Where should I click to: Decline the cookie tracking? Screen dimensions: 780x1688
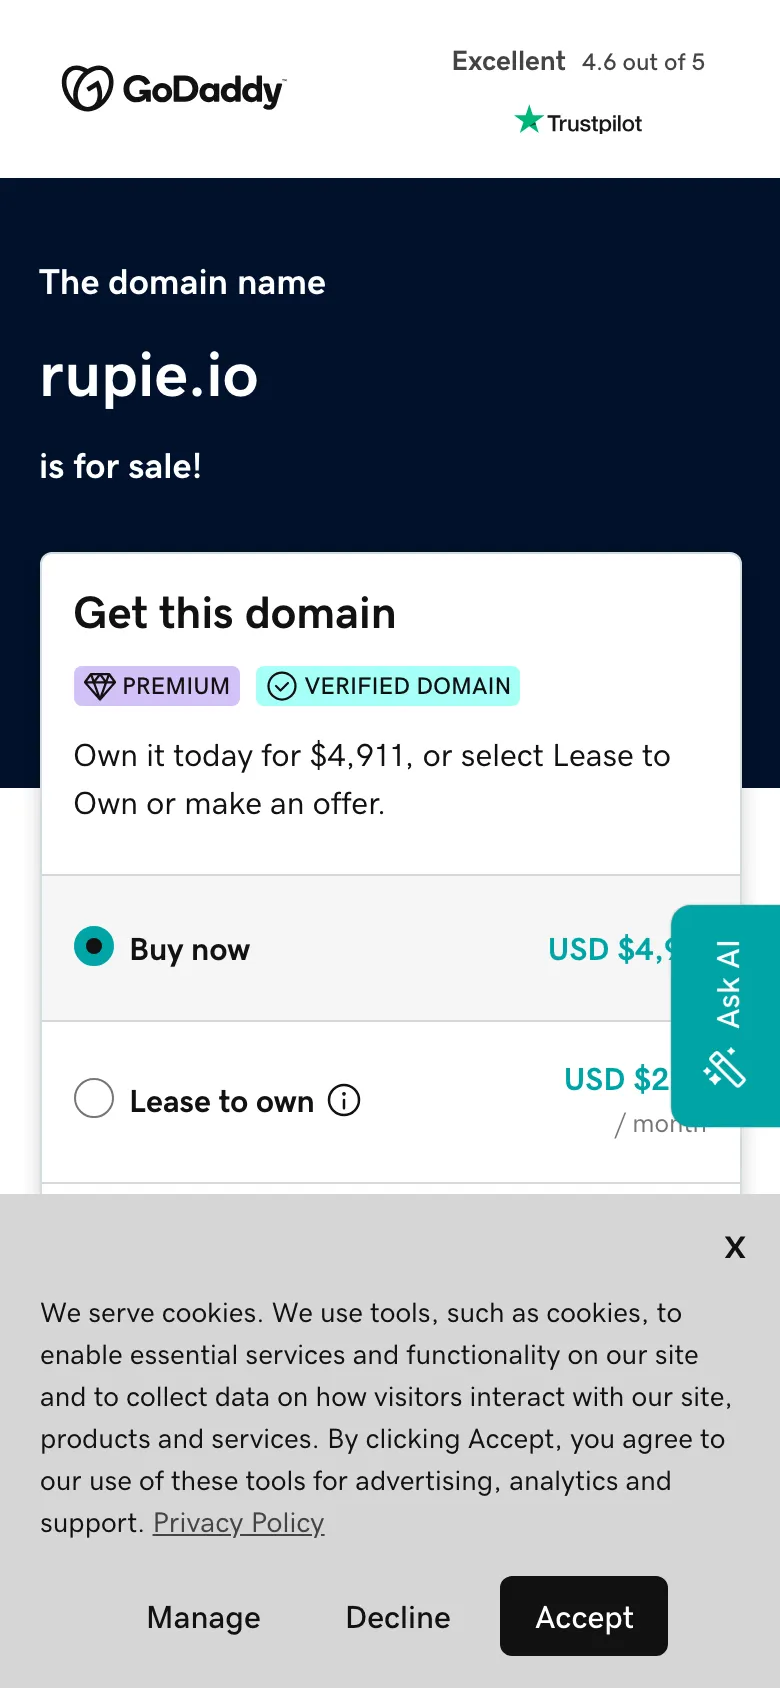pos(398,1617)
